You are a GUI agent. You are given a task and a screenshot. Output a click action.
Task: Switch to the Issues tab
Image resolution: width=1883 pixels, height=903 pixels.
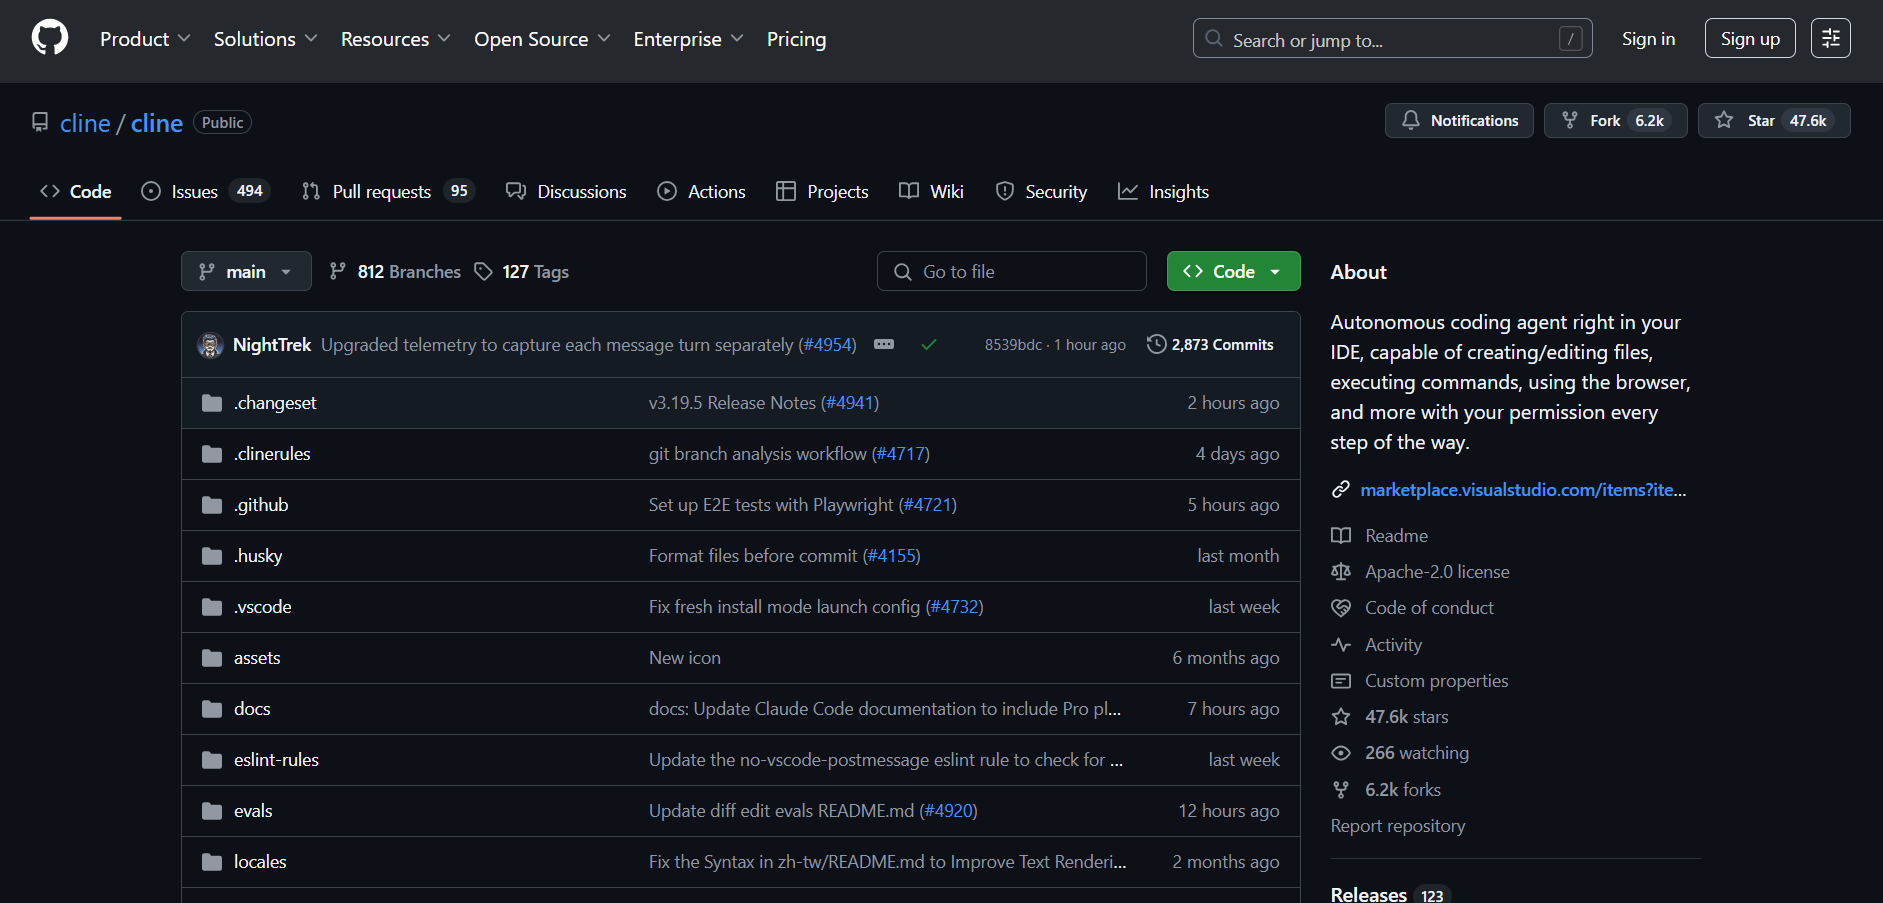[206, 191]
